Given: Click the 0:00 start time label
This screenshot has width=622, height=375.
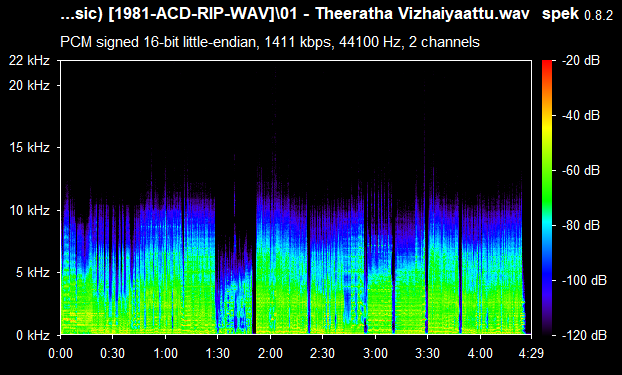Looking at the screenshot, I should [60, 353].
